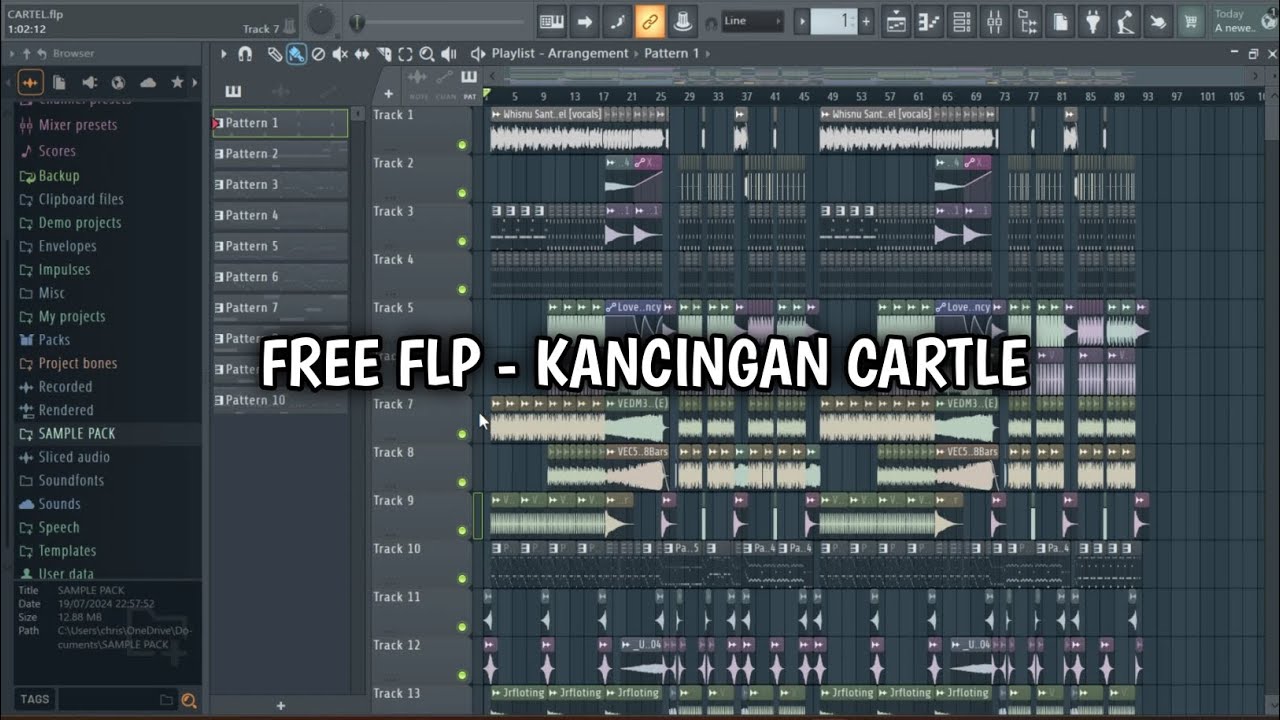
Task: Mute Track 7 with its green light
Action: coord(462,434)
